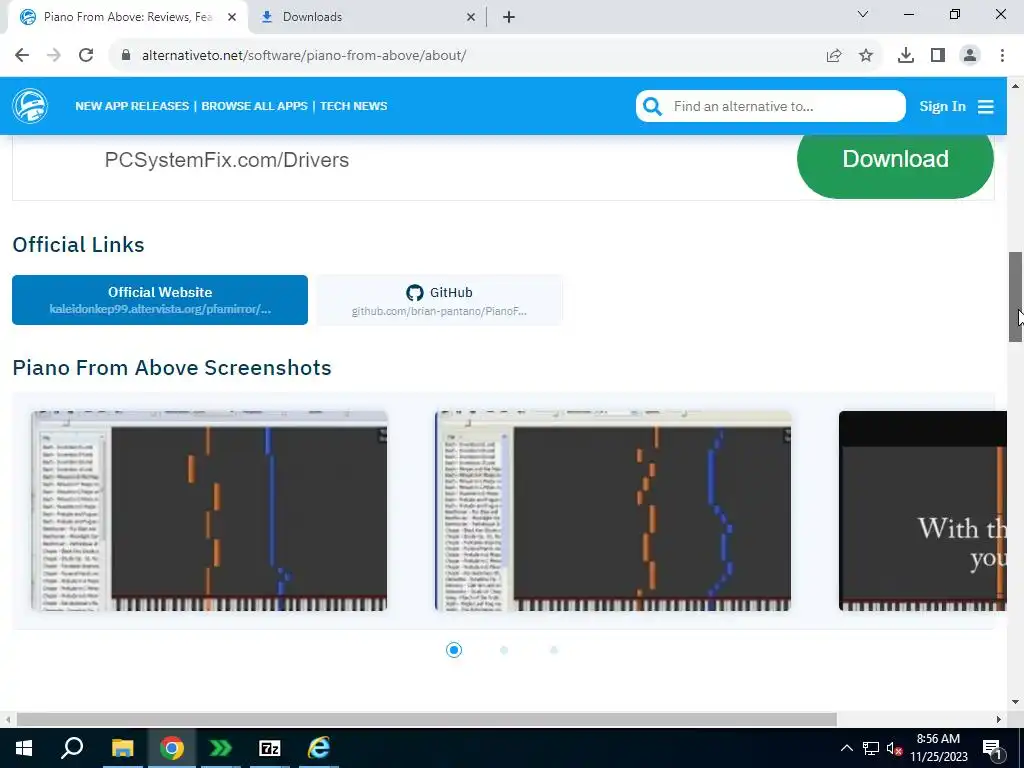Show hidden system tray icons
This screenshot has height=768, width=1024.
(x=846, y=748)
